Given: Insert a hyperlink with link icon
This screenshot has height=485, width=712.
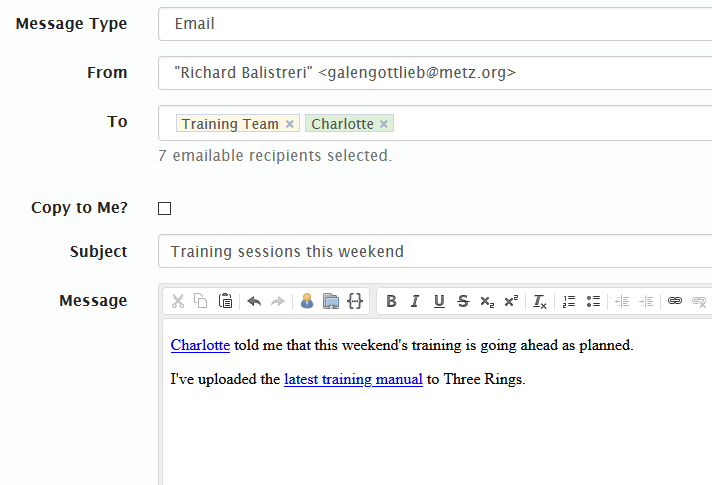Looking at the screenshot, I should [675, 301].
